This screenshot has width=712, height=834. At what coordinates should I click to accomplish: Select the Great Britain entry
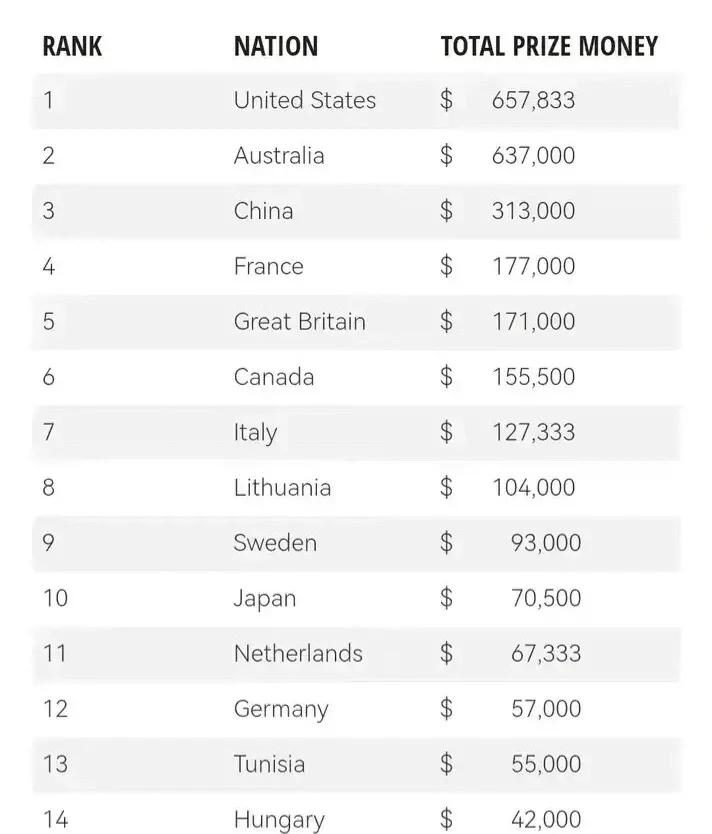click(299, 321)
